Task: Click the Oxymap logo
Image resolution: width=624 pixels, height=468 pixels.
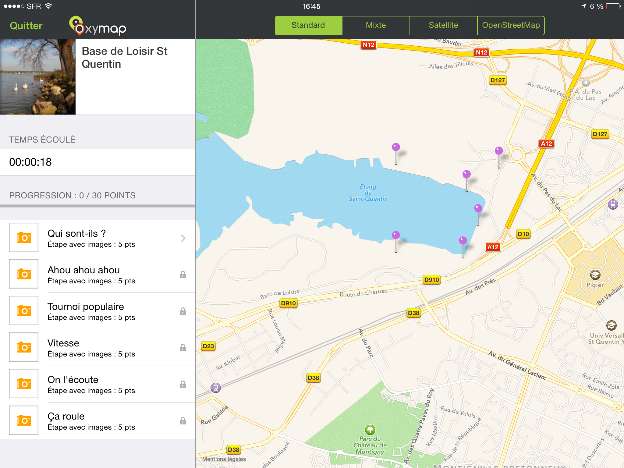Action: pyautogui.click(x=97, y=25)
